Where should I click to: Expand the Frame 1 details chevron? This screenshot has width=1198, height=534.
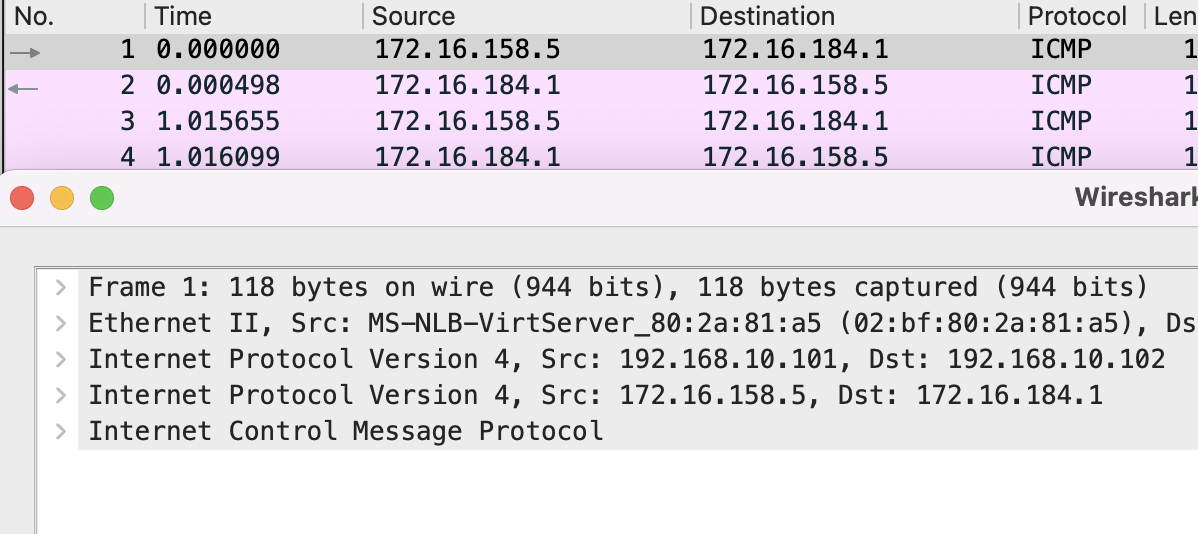[61, 288]
